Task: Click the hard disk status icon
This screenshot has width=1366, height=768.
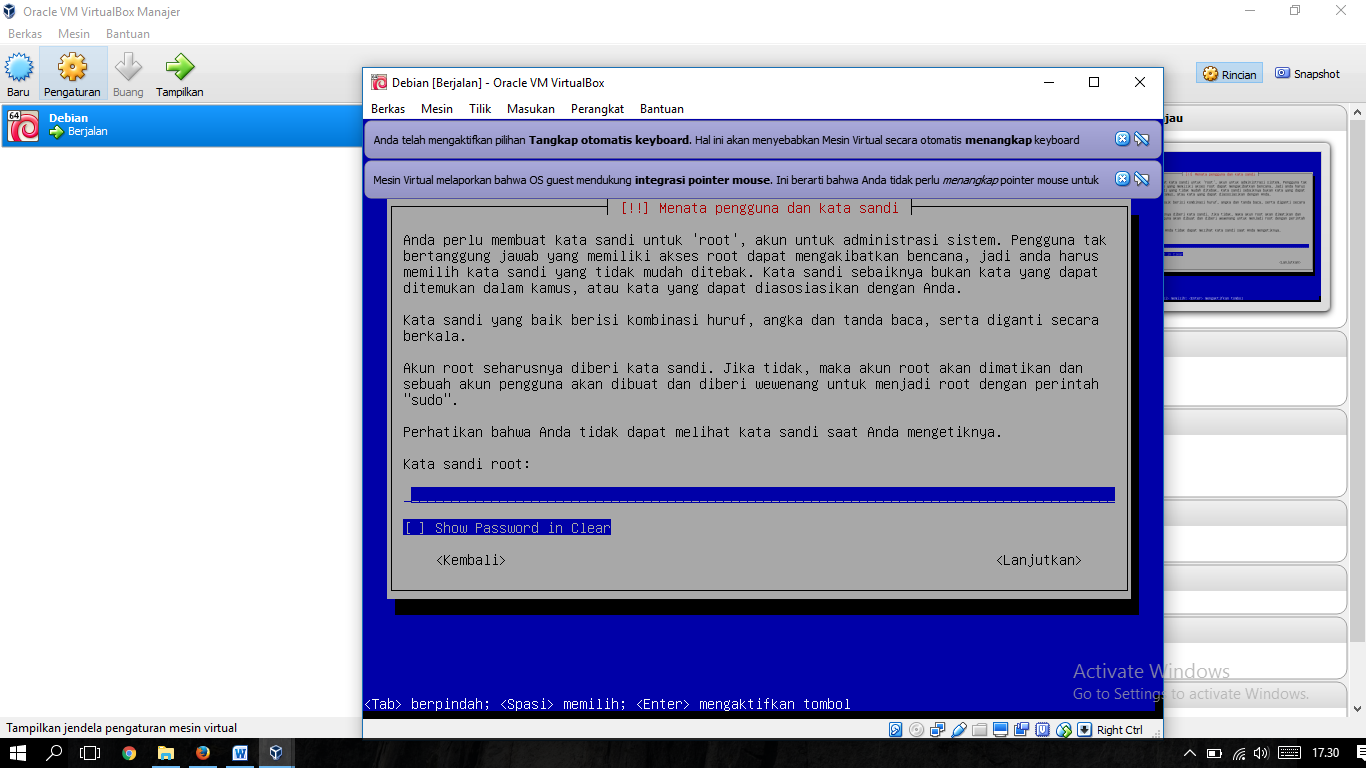Action: pyautogui.click(x=895, y=730)
